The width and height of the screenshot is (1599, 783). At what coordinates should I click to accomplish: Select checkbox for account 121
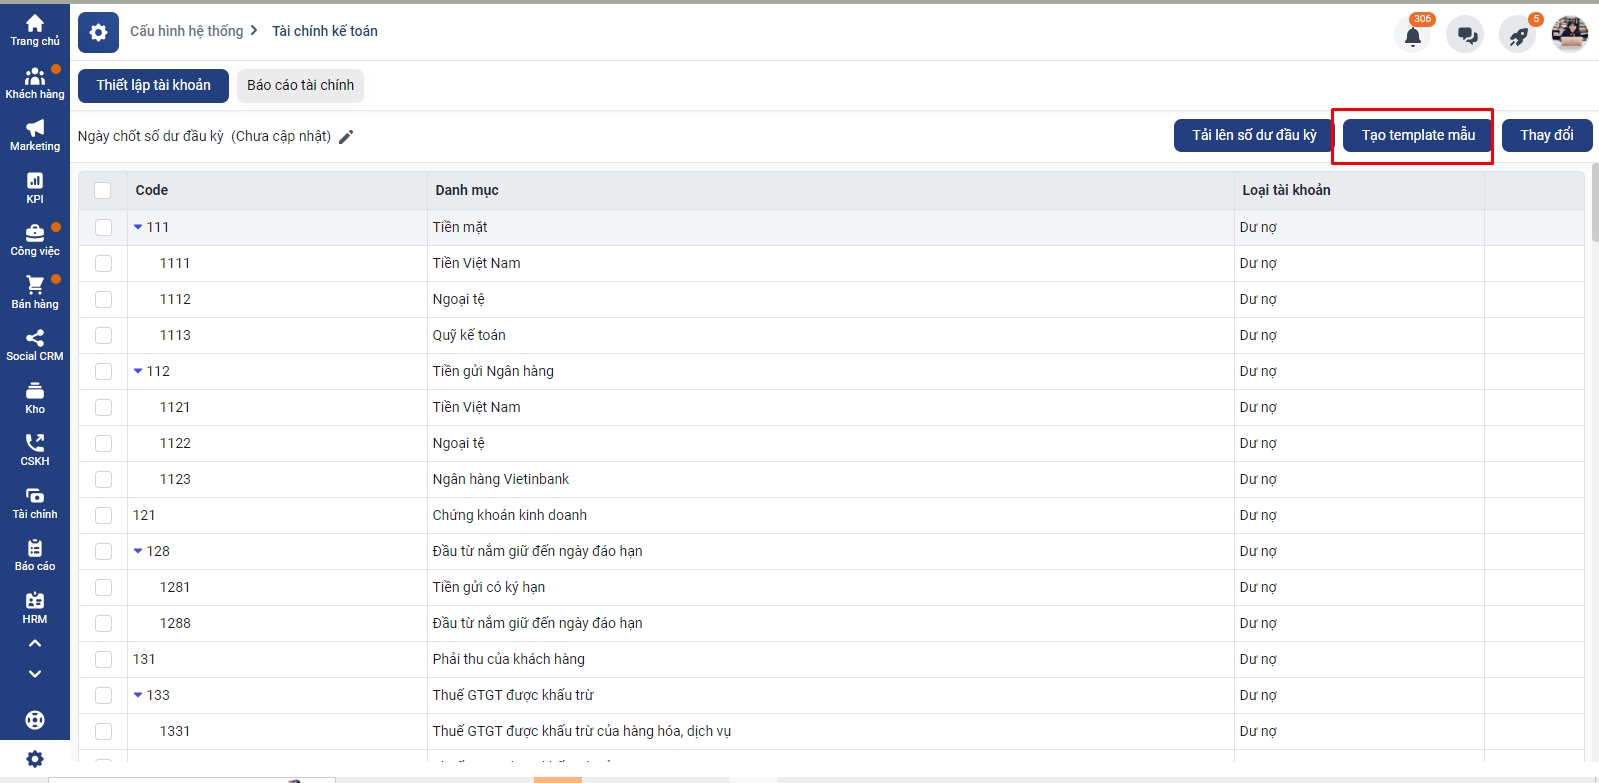click(103, 515)
